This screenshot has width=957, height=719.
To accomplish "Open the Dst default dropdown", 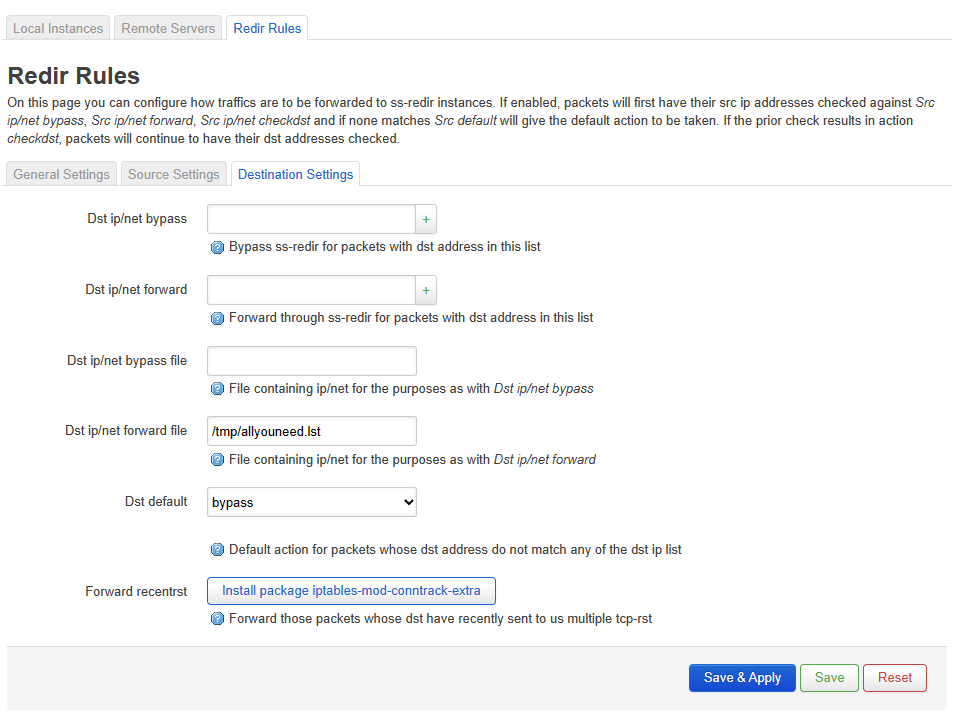I will pos(311,502).
